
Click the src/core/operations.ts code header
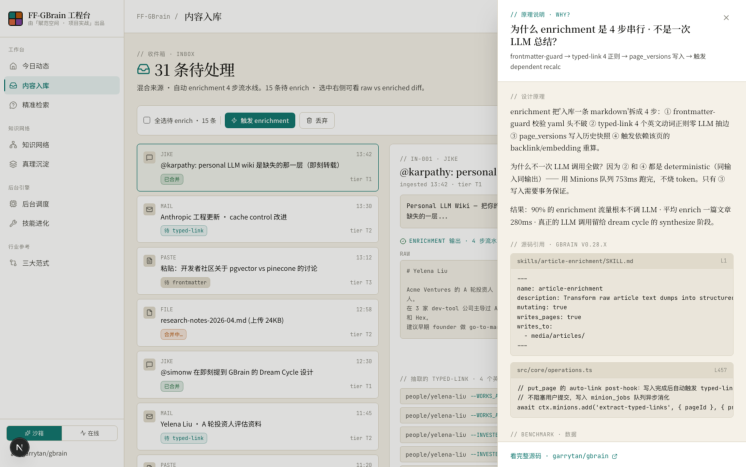(x=621, y=370)
